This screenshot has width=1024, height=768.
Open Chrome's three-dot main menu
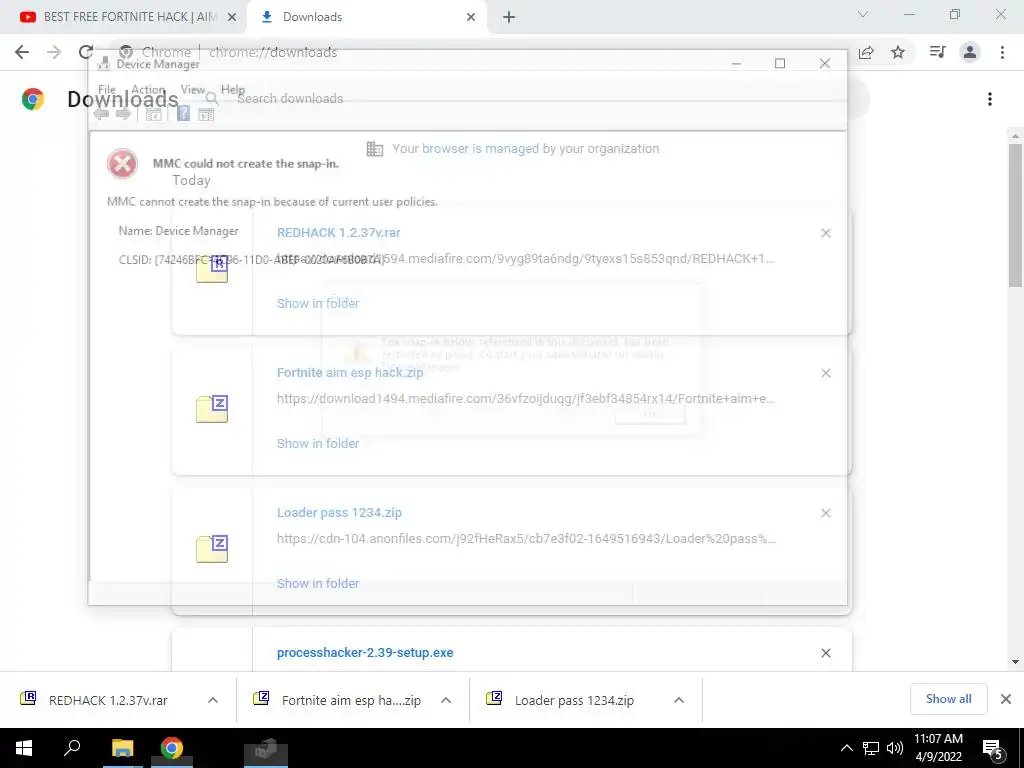[1002, 52]
